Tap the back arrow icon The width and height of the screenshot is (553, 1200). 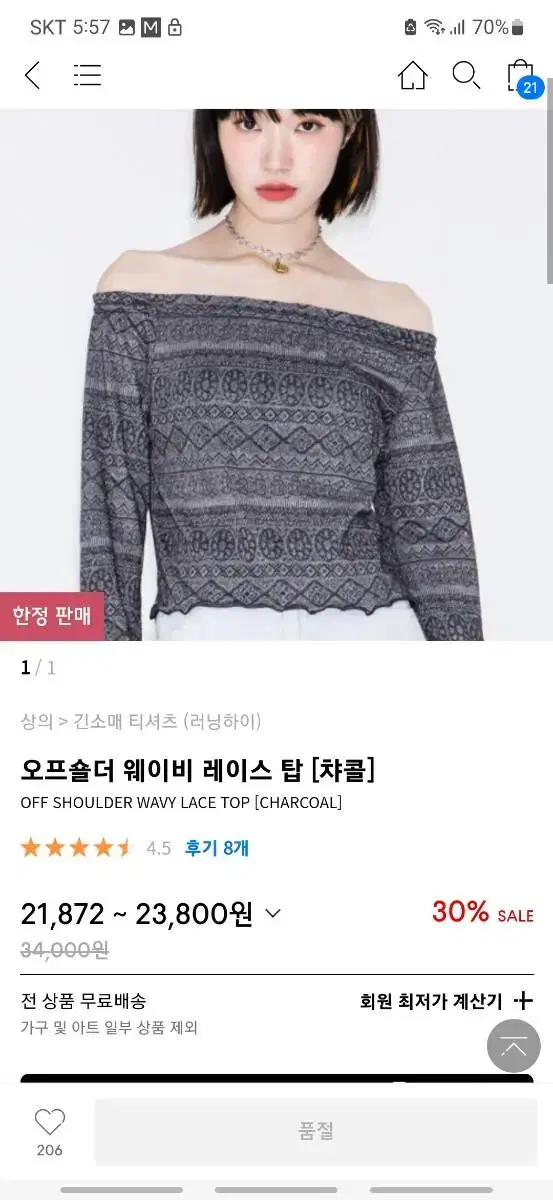(32, 75)
